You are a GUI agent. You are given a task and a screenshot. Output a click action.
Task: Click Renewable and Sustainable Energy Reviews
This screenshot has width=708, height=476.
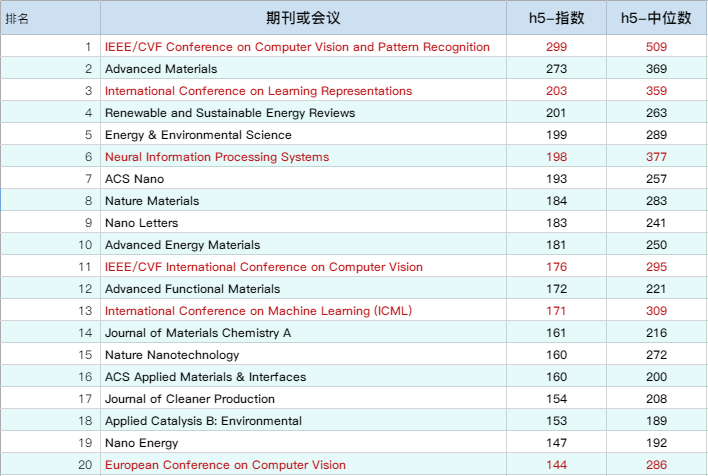tap(230, 113)
